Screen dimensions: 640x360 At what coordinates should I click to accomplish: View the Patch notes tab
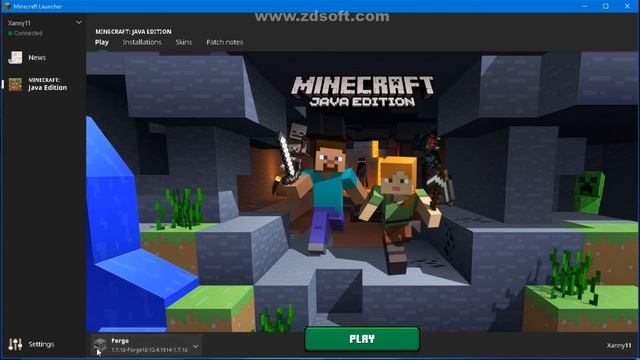click(224, 42)
